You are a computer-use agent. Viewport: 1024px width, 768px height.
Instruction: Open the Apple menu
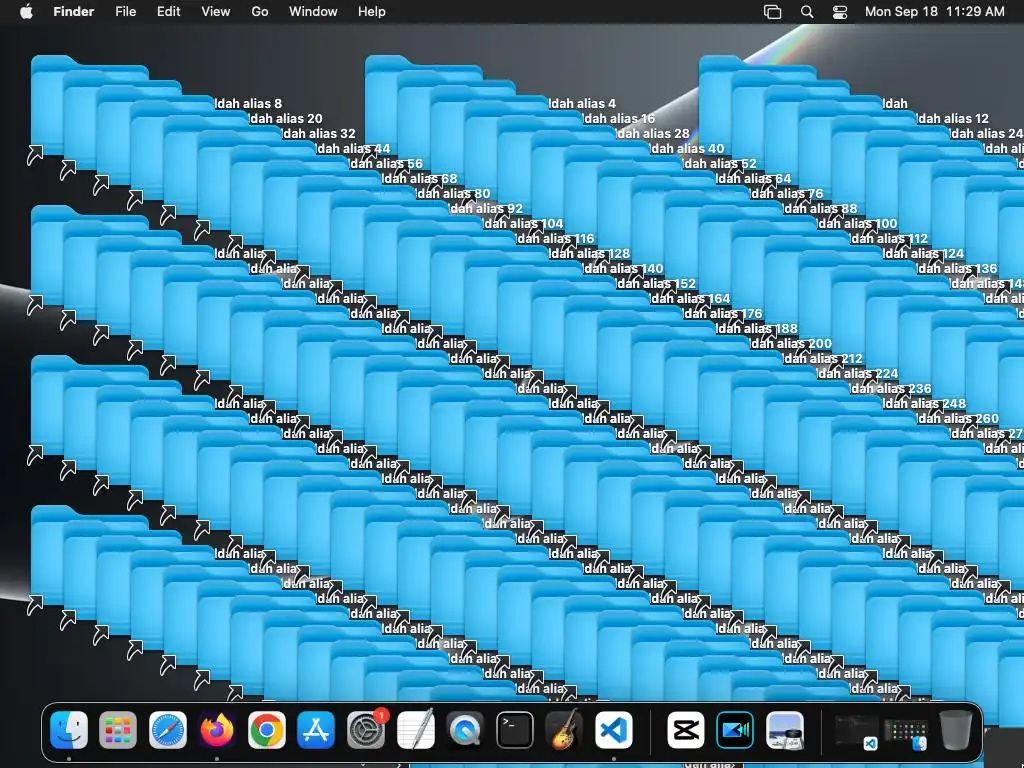point(26,12)
